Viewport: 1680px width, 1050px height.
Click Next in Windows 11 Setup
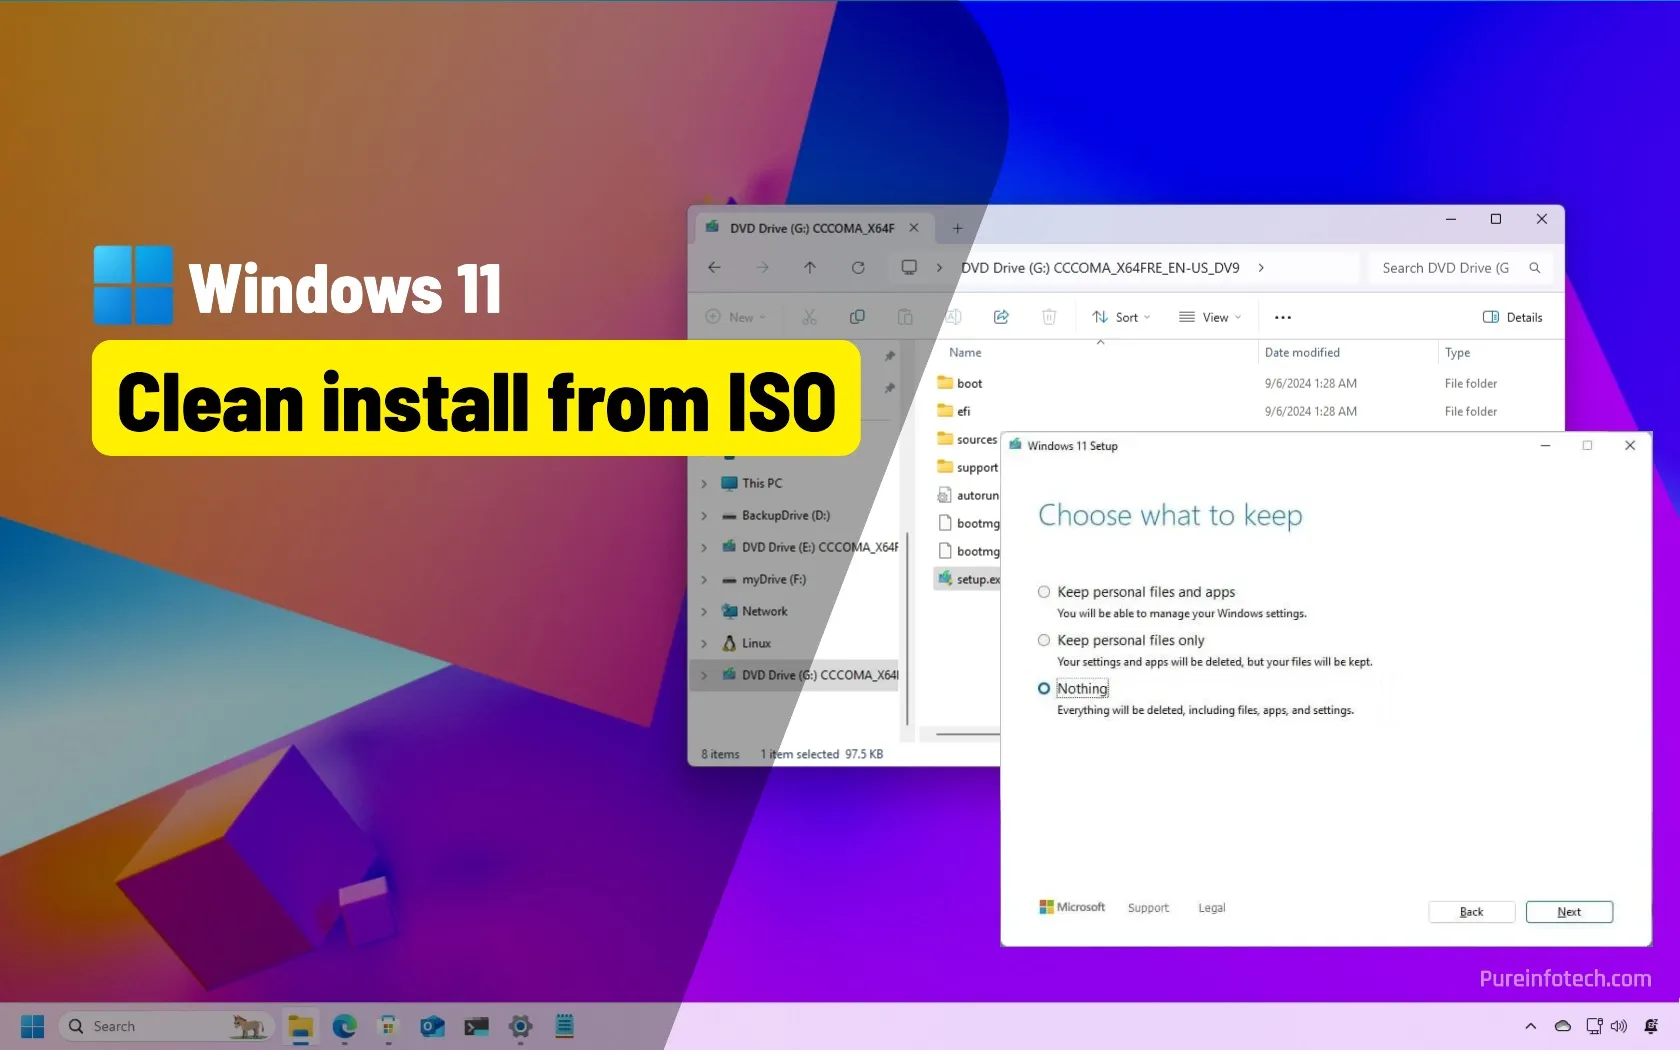tap(1569, 912)
